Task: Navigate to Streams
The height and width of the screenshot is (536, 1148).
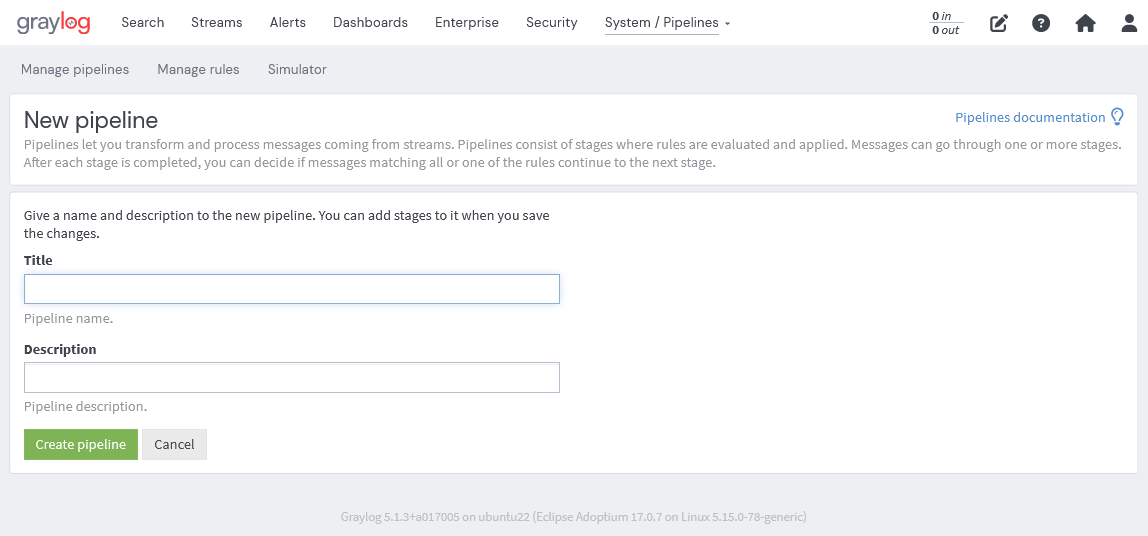Action: point(216,22)
